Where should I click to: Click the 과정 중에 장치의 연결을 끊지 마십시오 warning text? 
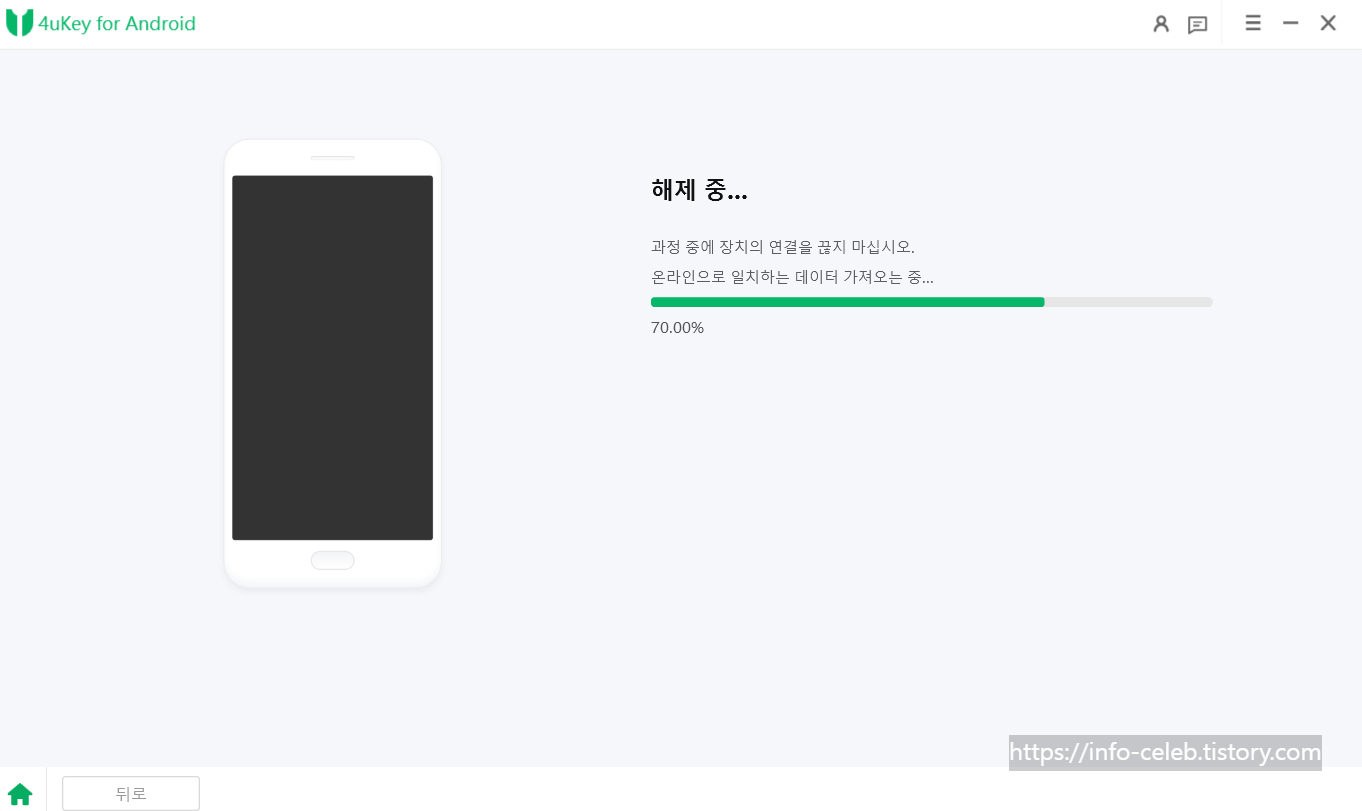782,247
